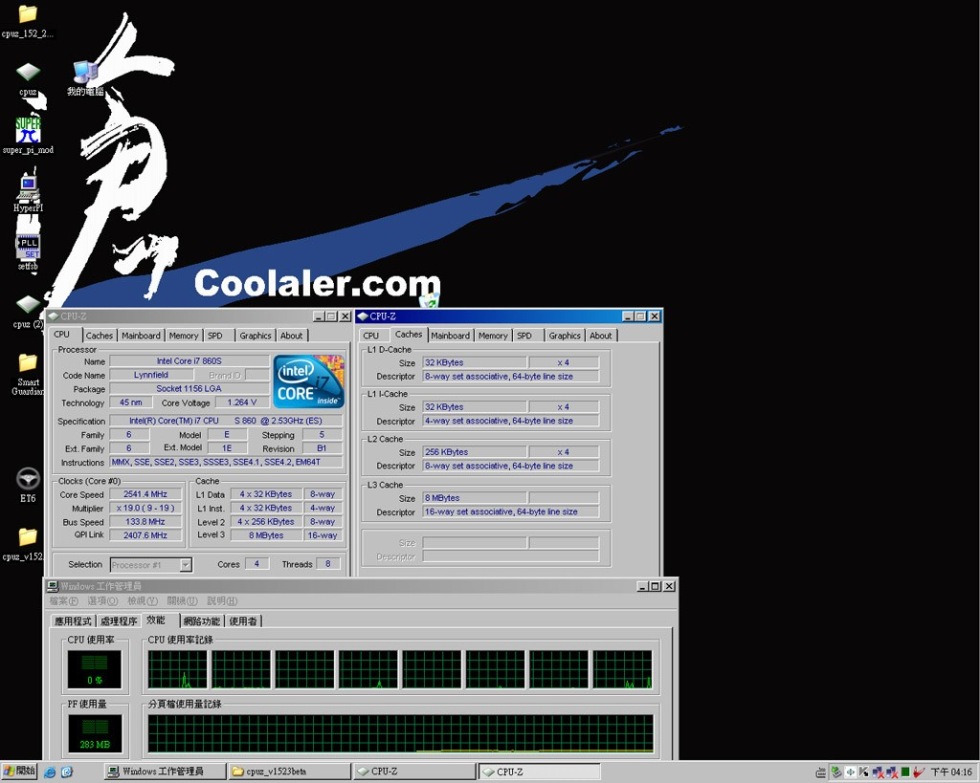Click the red hand tray icon
Image resolution: width=980 pixels, height=783 pixels.
coord(919,773)
